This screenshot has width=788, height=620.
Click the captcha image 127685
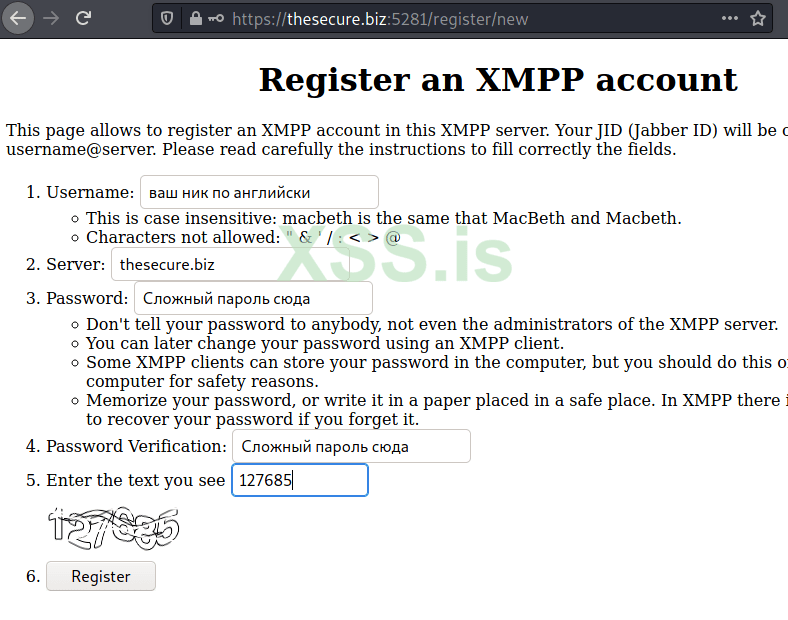click(114, 528)
